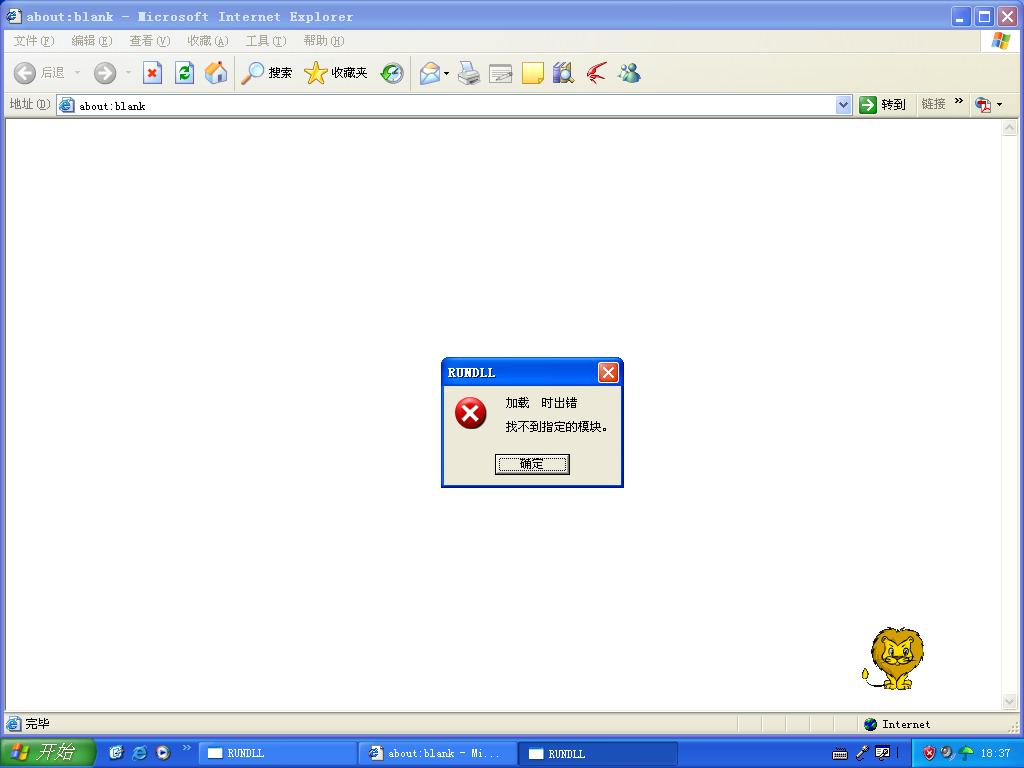Click the 18:37 system clock
Viewport: 1024px width, 768px height.
[995, 753]
